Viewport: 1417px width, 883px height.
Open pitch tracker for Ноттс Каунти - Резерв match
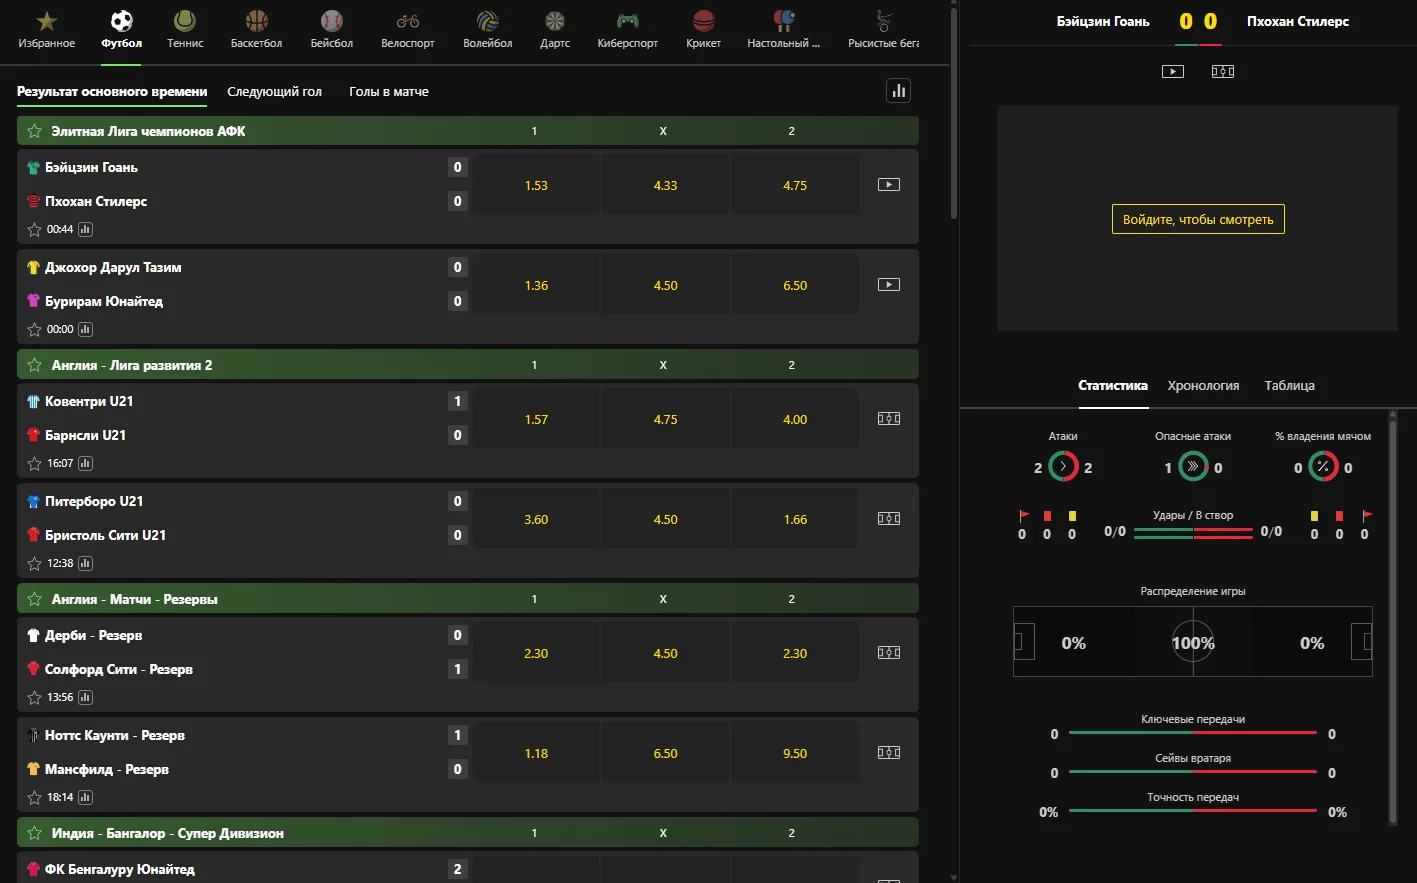[x=889, y=753]
